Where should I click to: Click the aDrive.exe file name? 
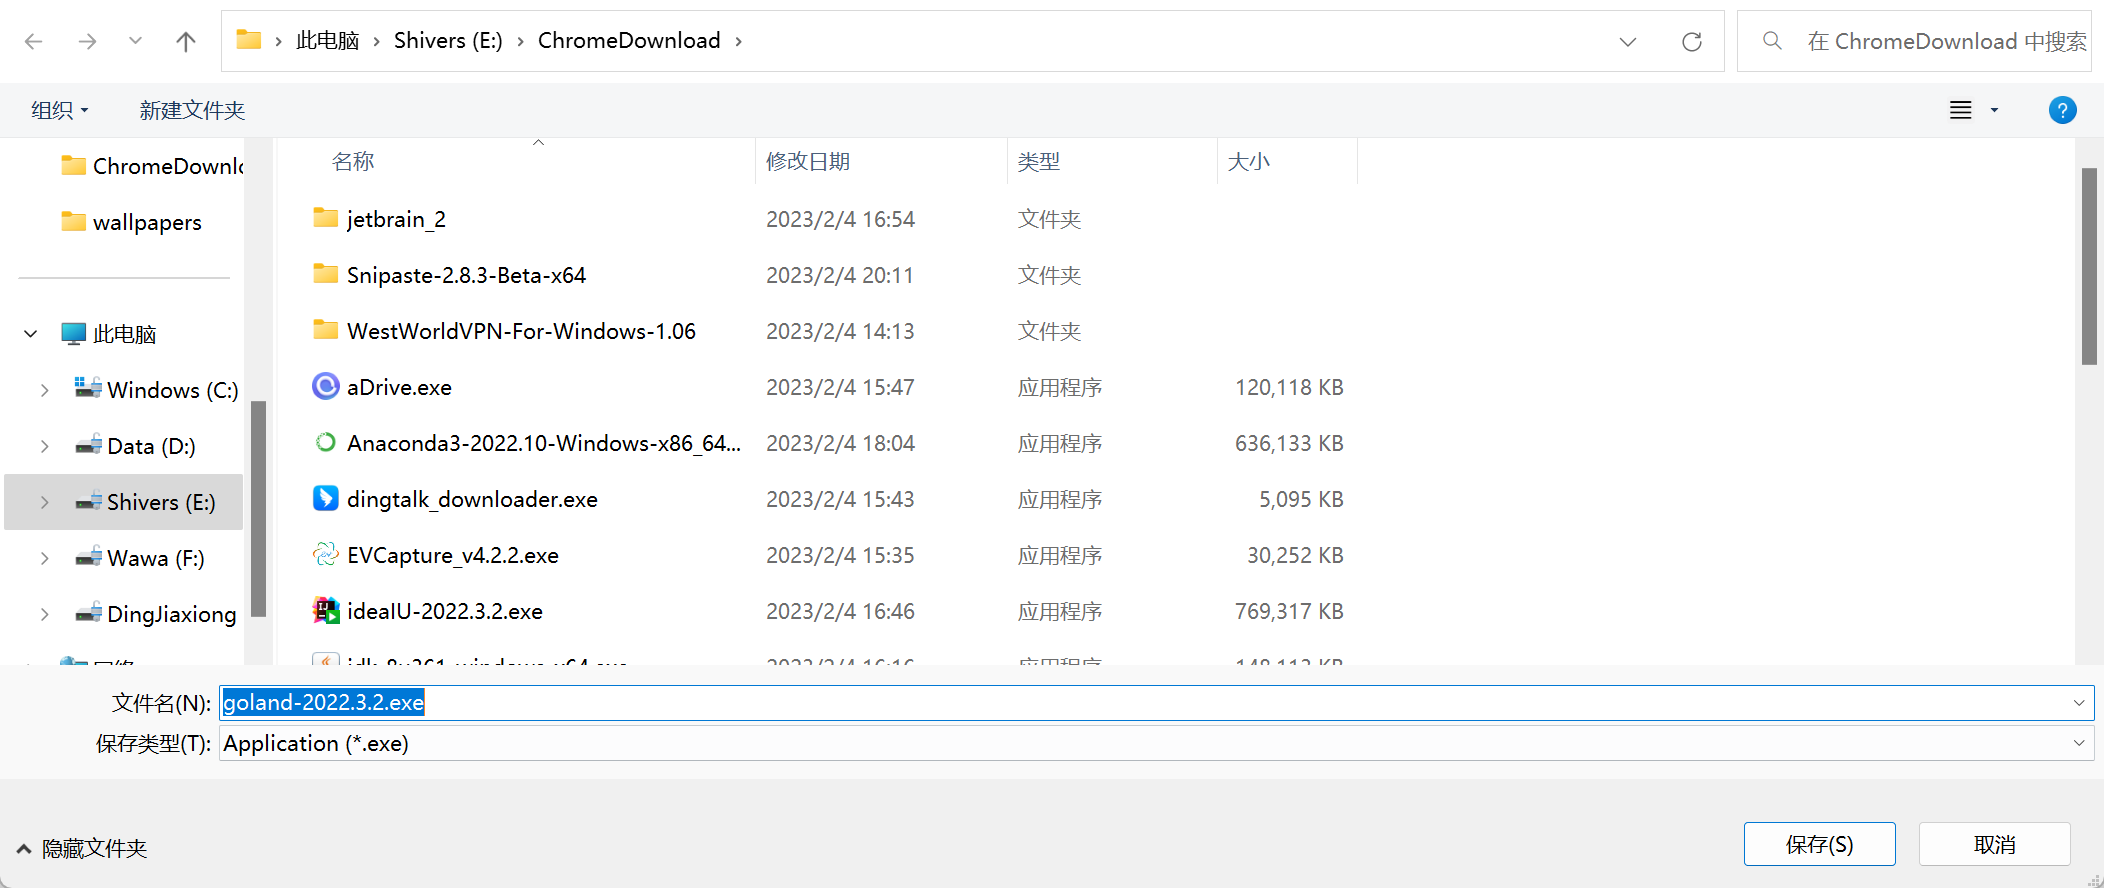pyautogui.click(x=399, y=387)
